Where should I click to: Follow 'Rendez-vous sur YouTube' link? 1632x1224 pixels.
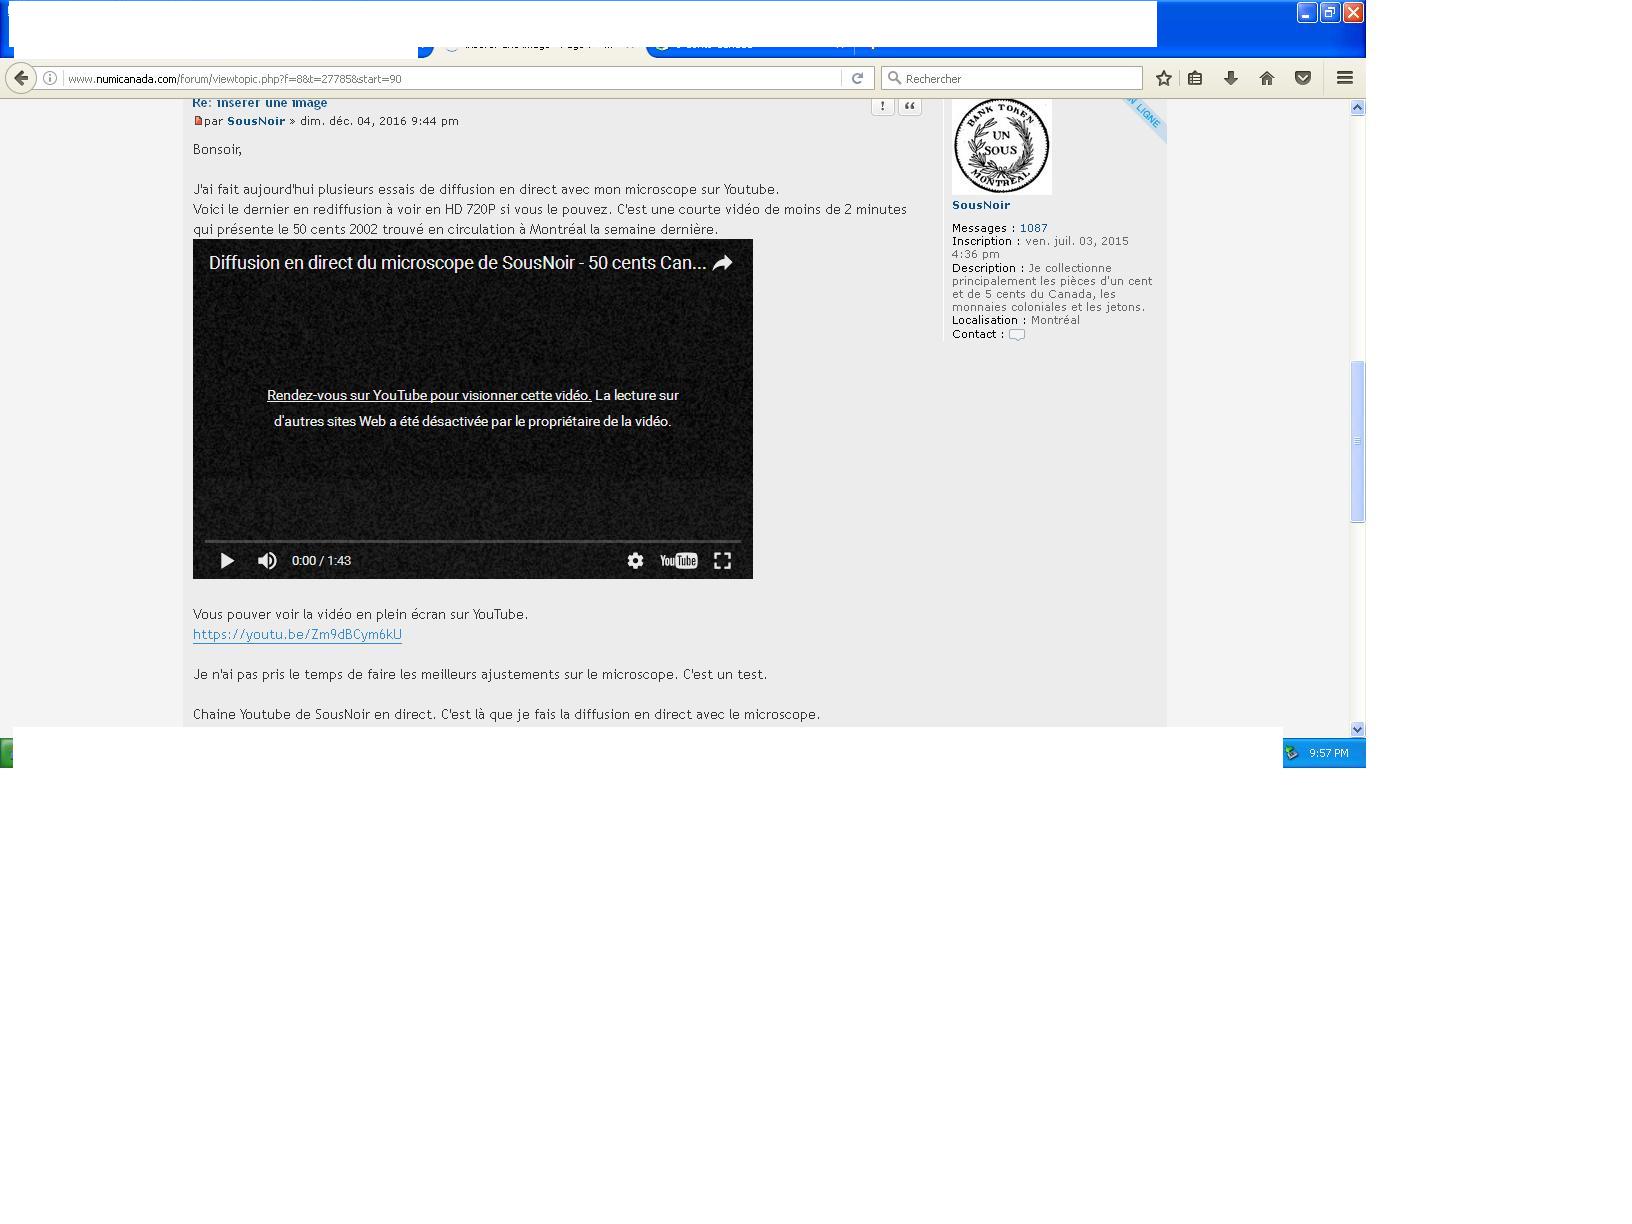pos(429,395)
